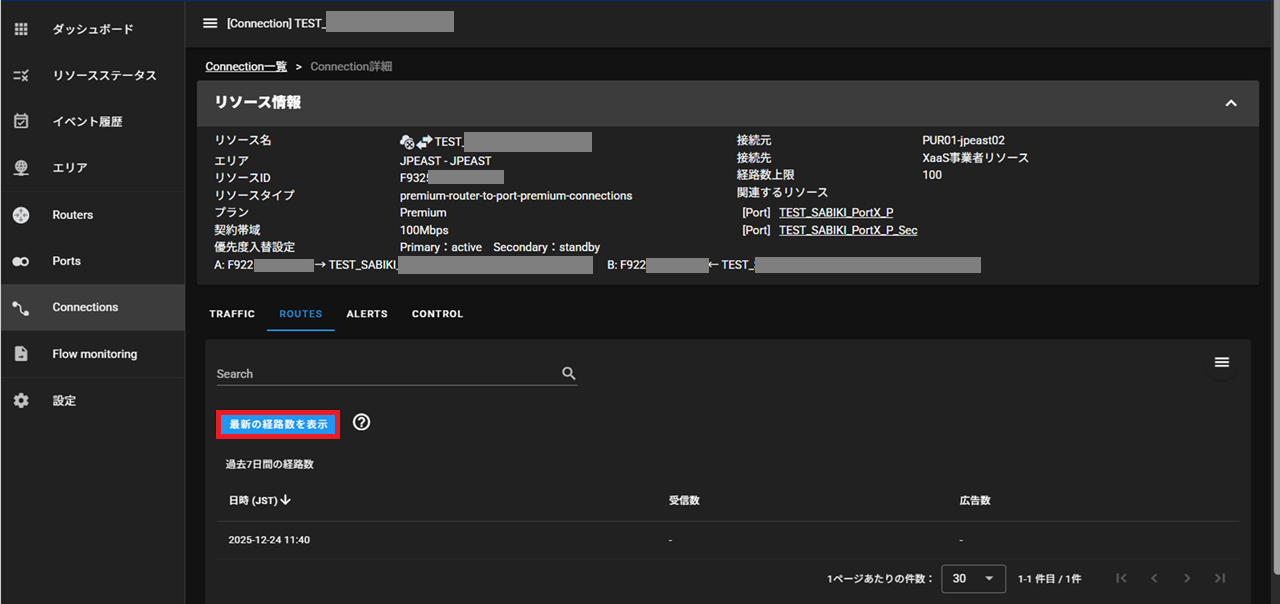The height and width of the screenshot is (604, 1280).
Task: Open the CONTROL tab
Action: click(437, 314)
